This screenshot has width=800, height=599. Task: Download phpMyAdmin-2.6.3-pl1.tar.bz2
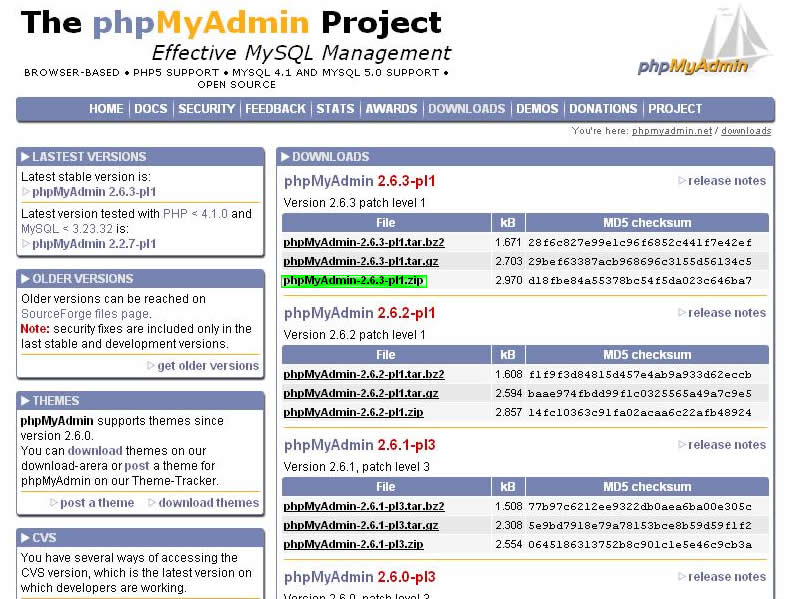click(x=364, y=242)
